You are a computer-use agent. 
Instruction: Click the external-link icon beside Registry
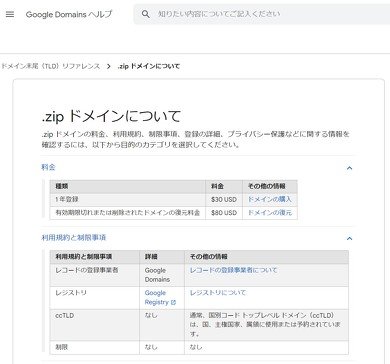(173, 302)
